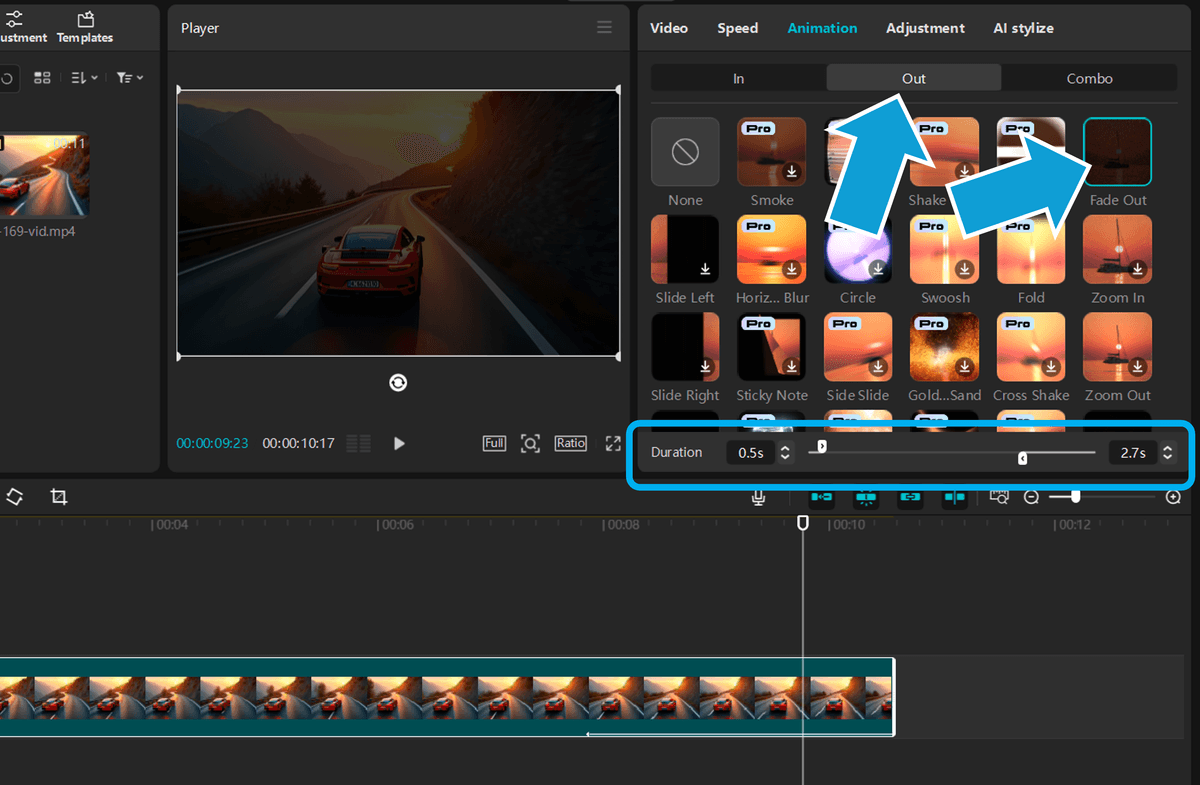Select the crop tool near the timeline panel
1200x785 pixels.
pyautogui.click(x=57, y=497)
